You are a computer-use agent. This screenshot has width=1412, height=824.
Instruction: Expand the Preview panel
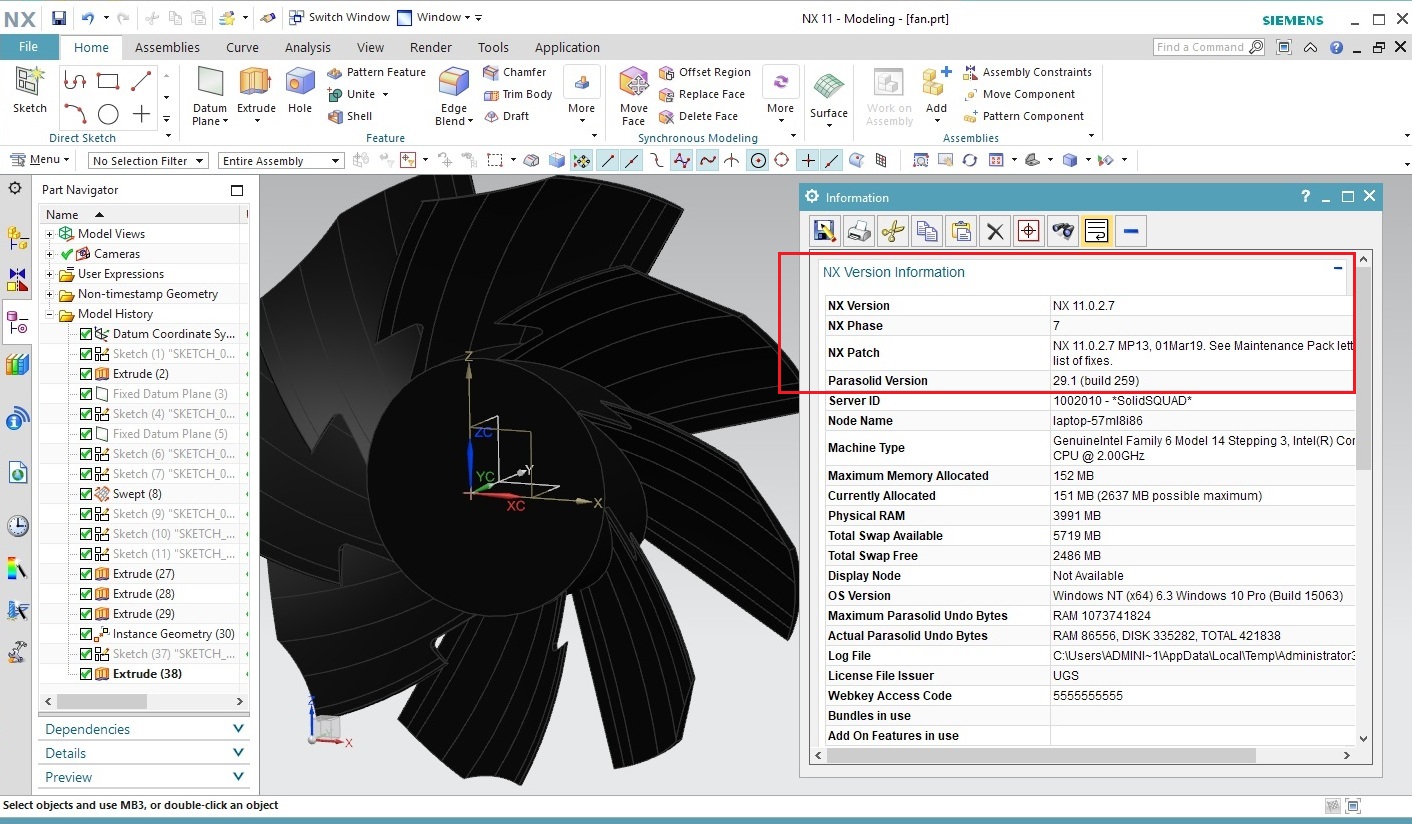pyautogui.click(x=144, y=777)
